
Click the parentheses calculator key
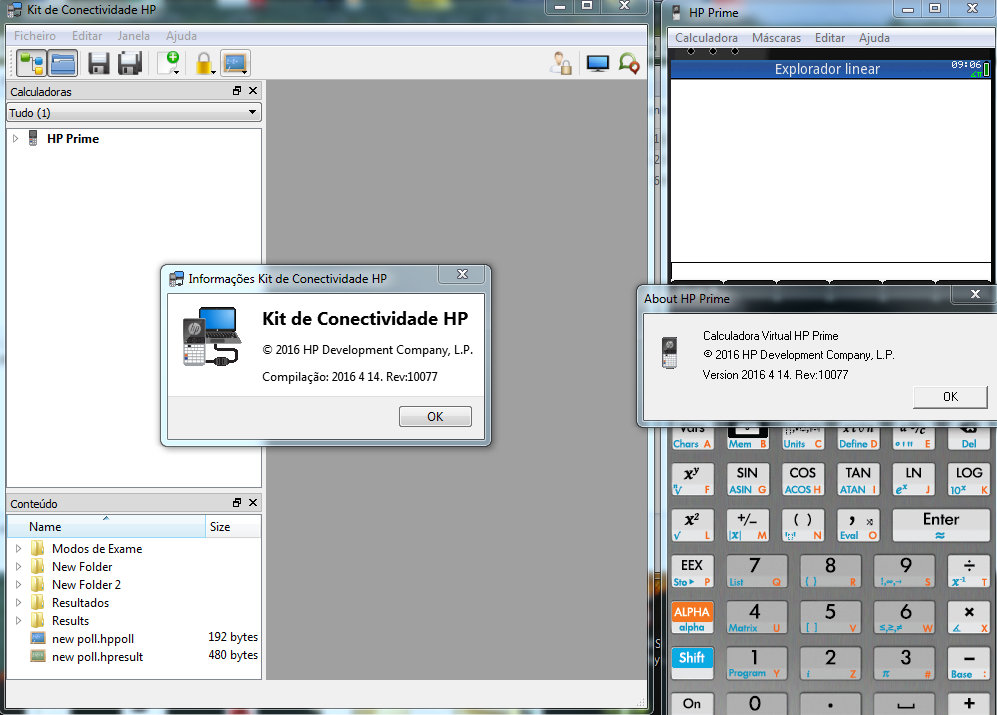(x=803, y=525)
